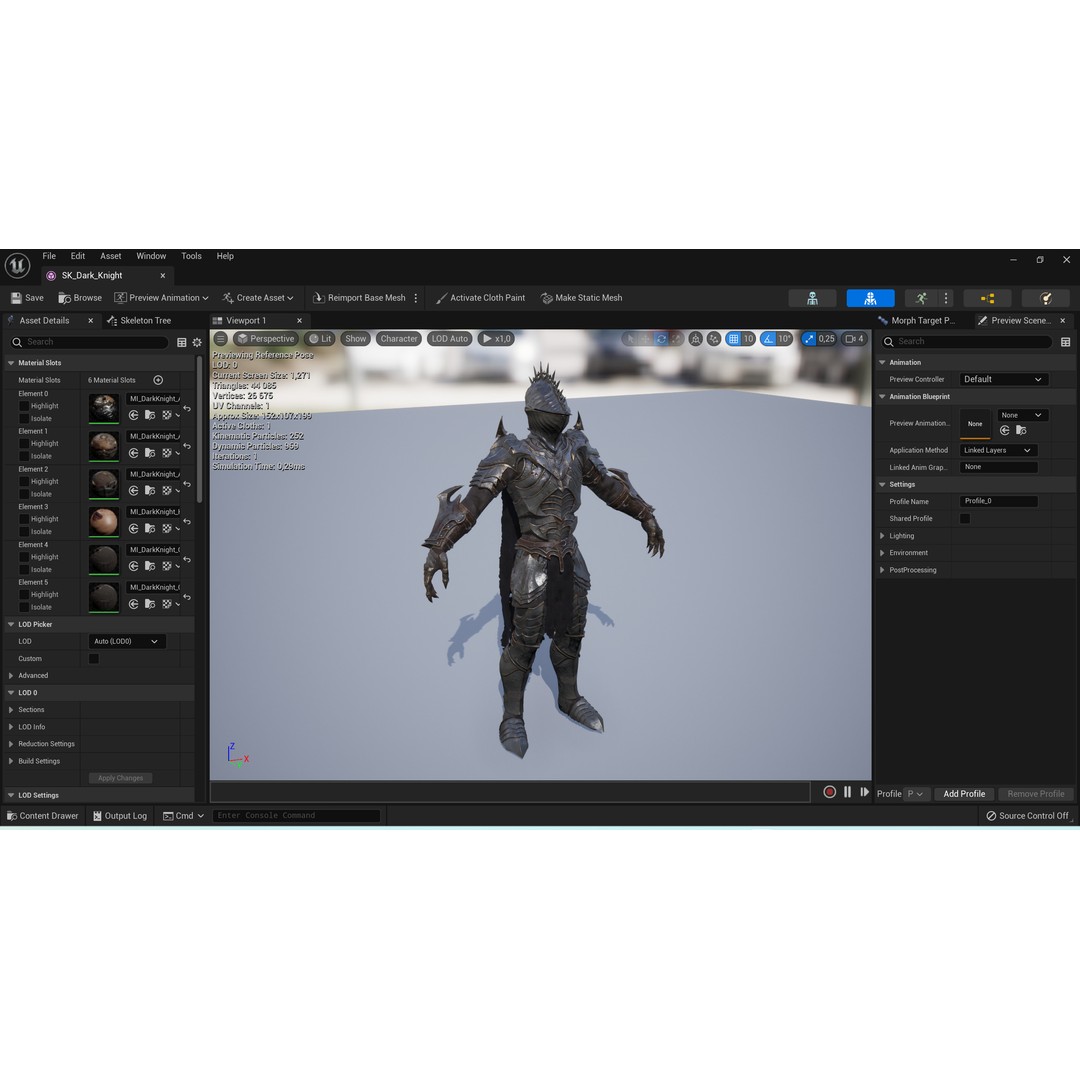
Task: Open Element 3 checkerboard material options
Action: [169, 528]
